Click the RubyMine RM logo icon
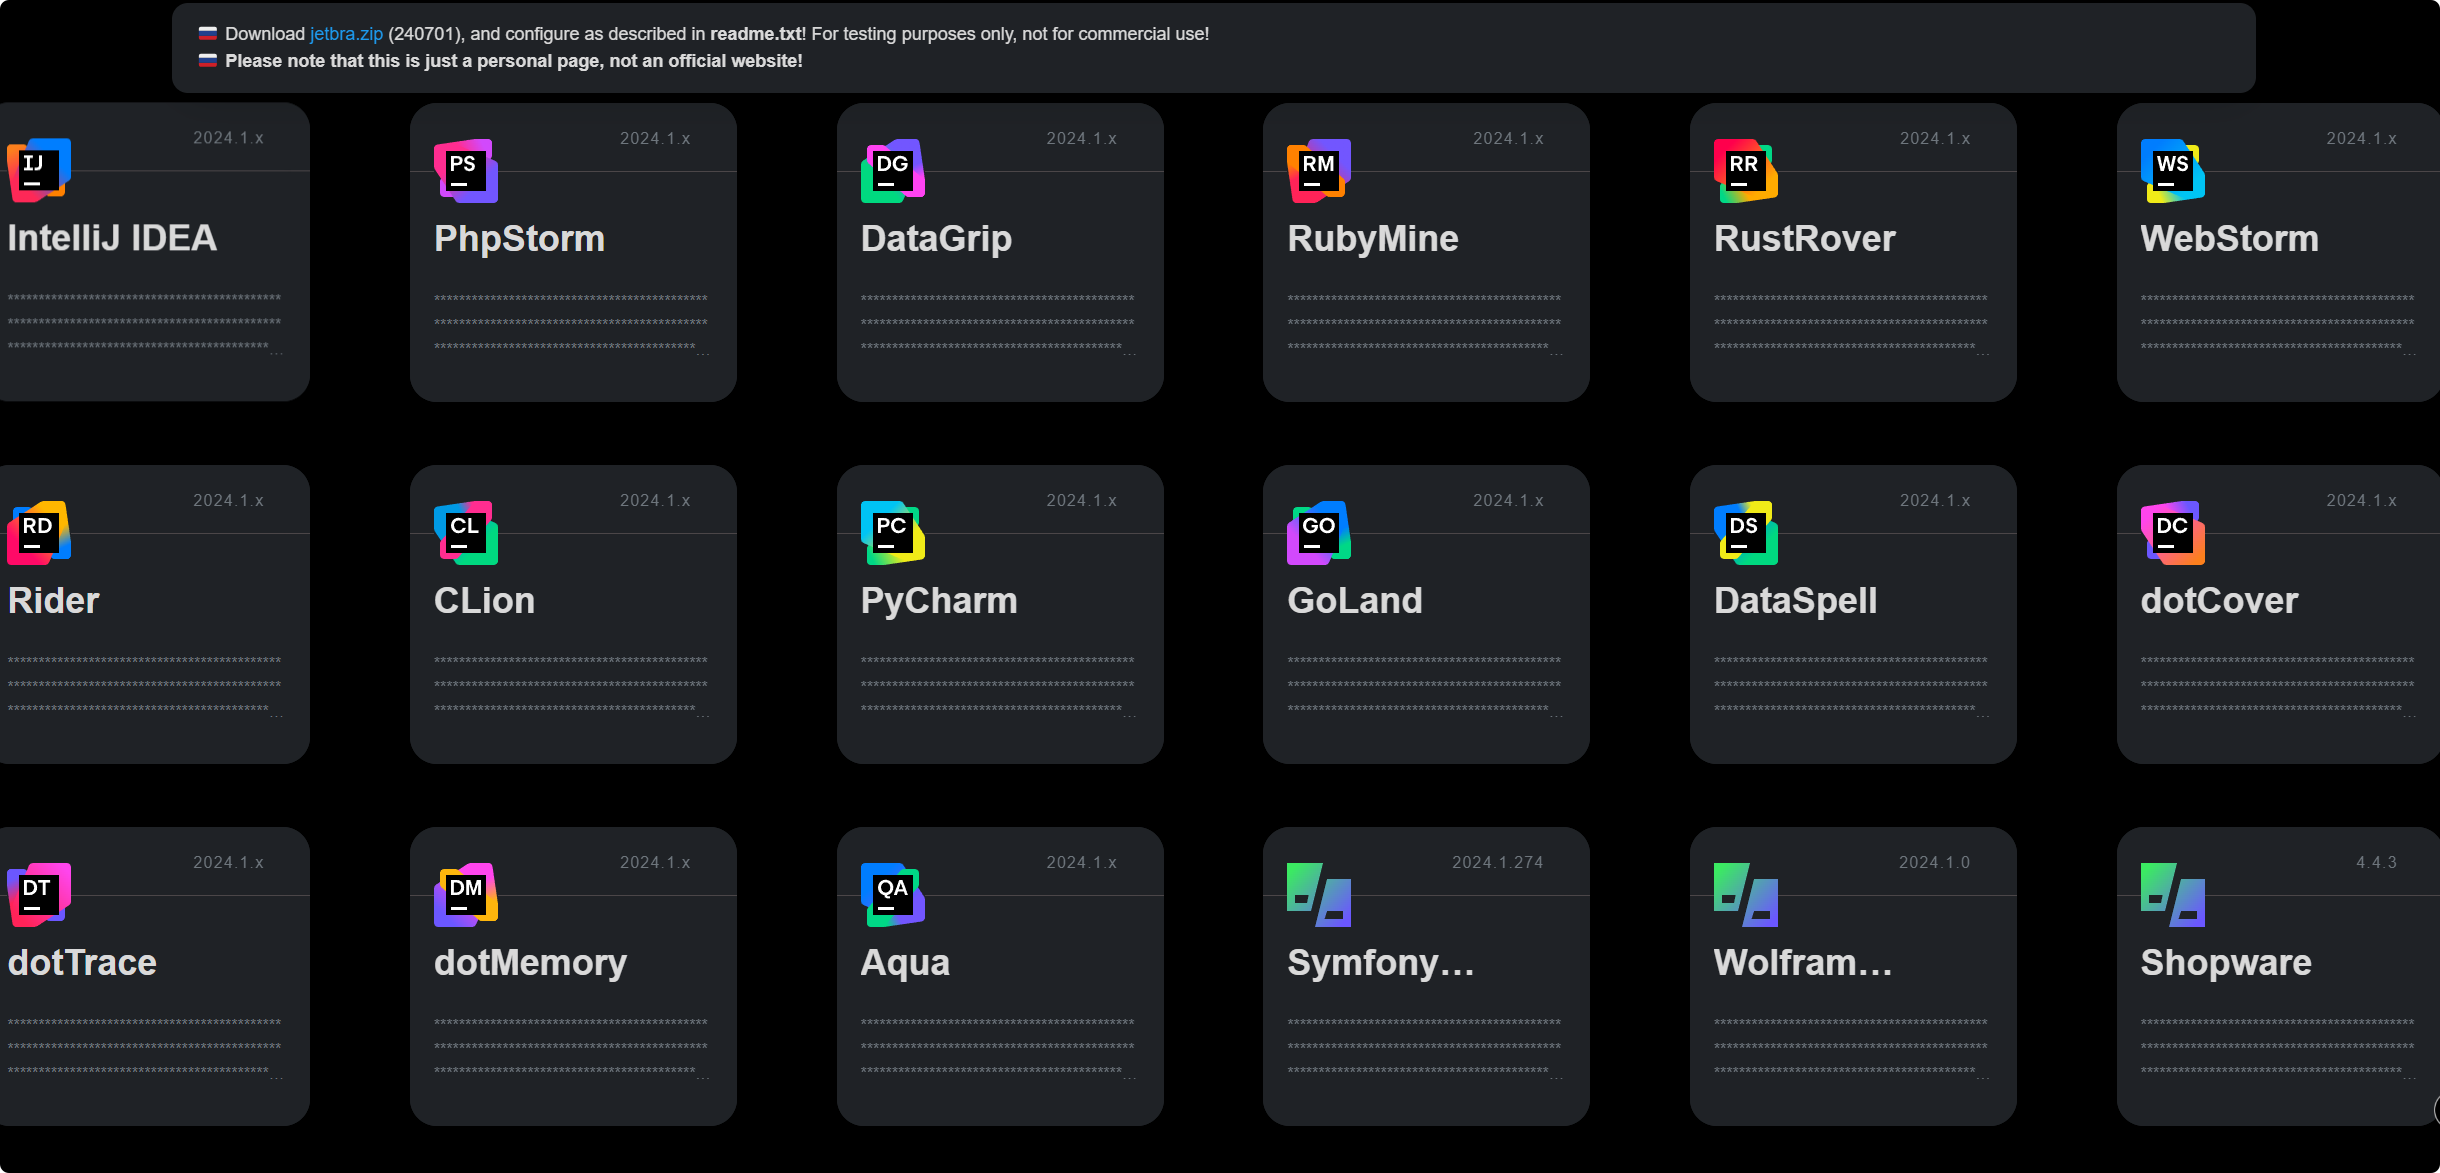This screenshot has height=1173, width=2440. 1319,171
